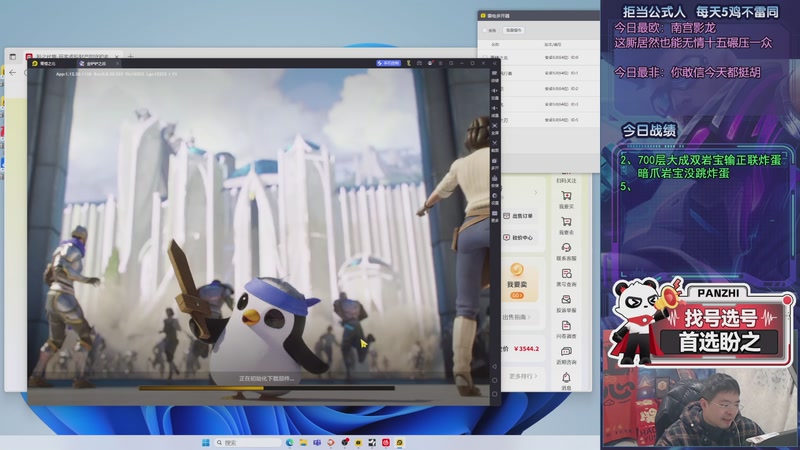
Task: Open a new browser tab with plus
Action: pos(131,56)
